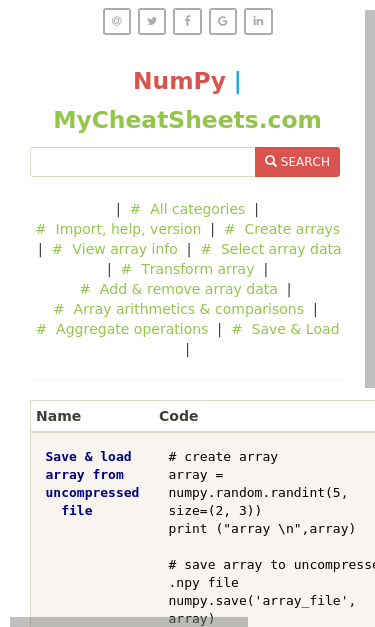Focus the search text field

click(x=143, y=162)
